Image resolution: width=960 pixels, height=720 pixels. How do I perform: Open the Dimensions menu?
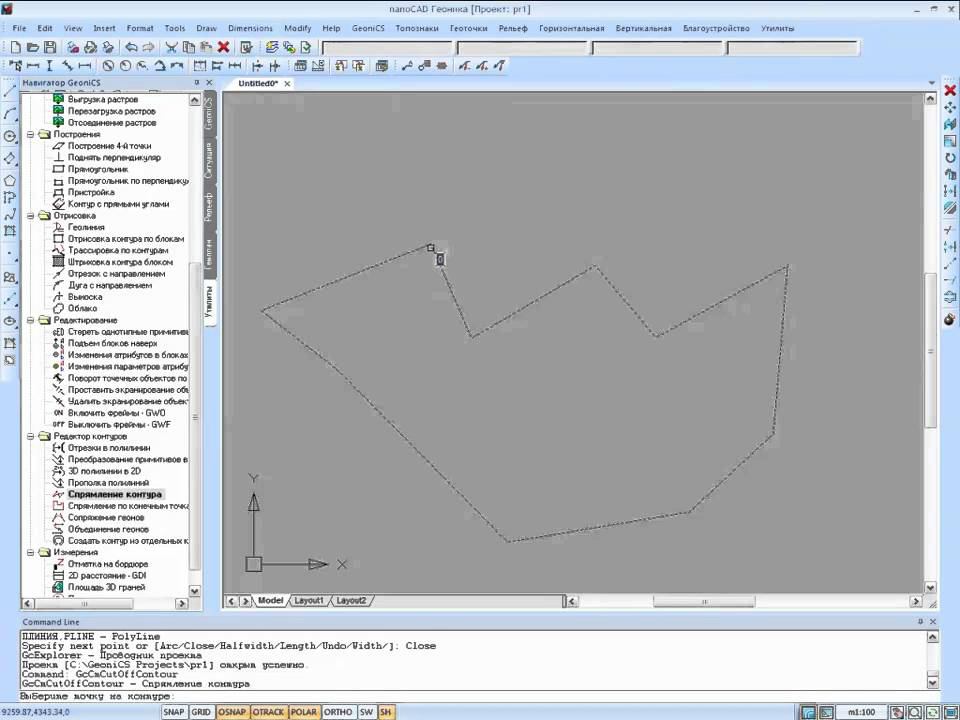250,28
